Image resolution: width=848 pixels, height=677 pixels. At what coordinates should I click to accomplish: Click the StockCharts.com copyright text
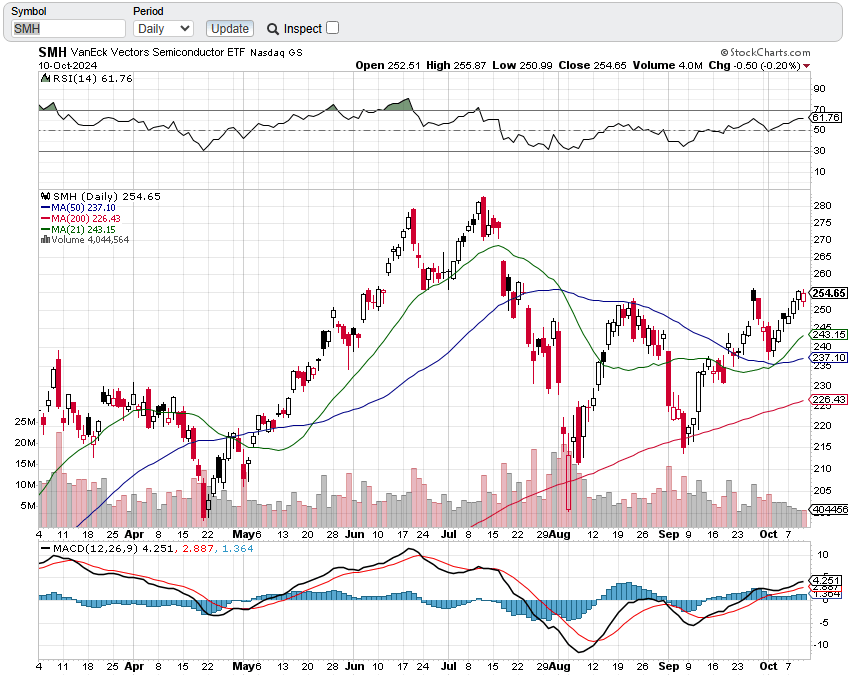point(765,52)
